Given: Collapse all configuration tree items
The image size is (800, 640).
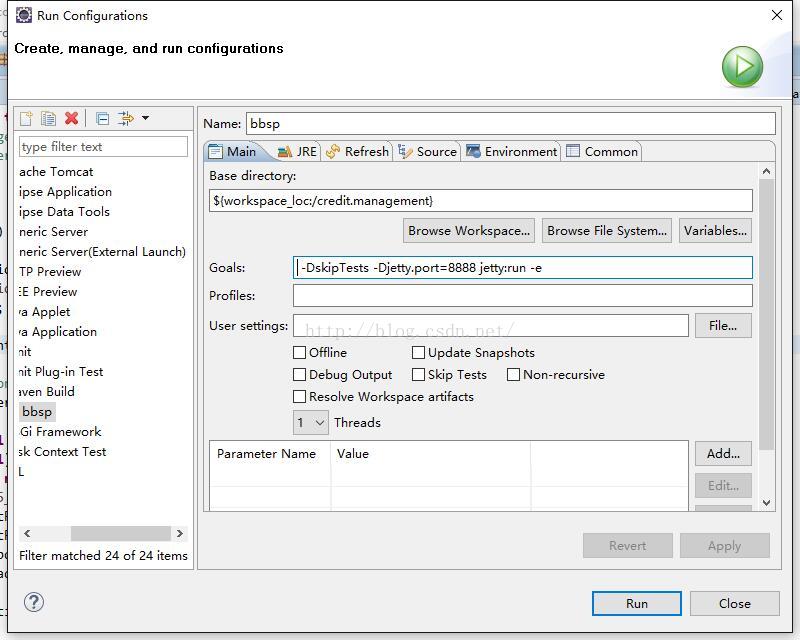Looking at the screenshot, I should coord(102,118).
